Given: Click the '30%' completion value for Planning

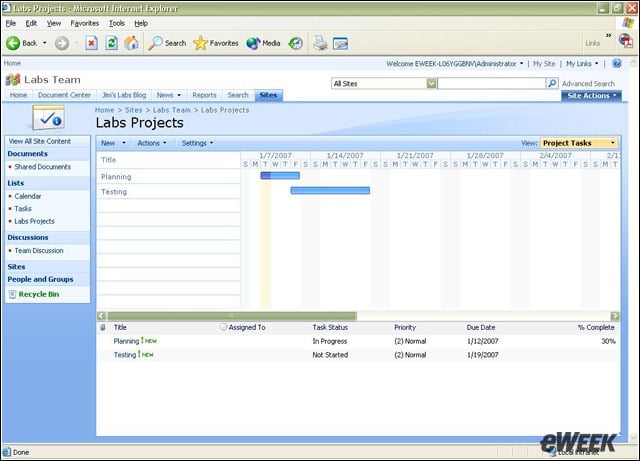Looking at the screenshot, I should click(x=608, y=341).
